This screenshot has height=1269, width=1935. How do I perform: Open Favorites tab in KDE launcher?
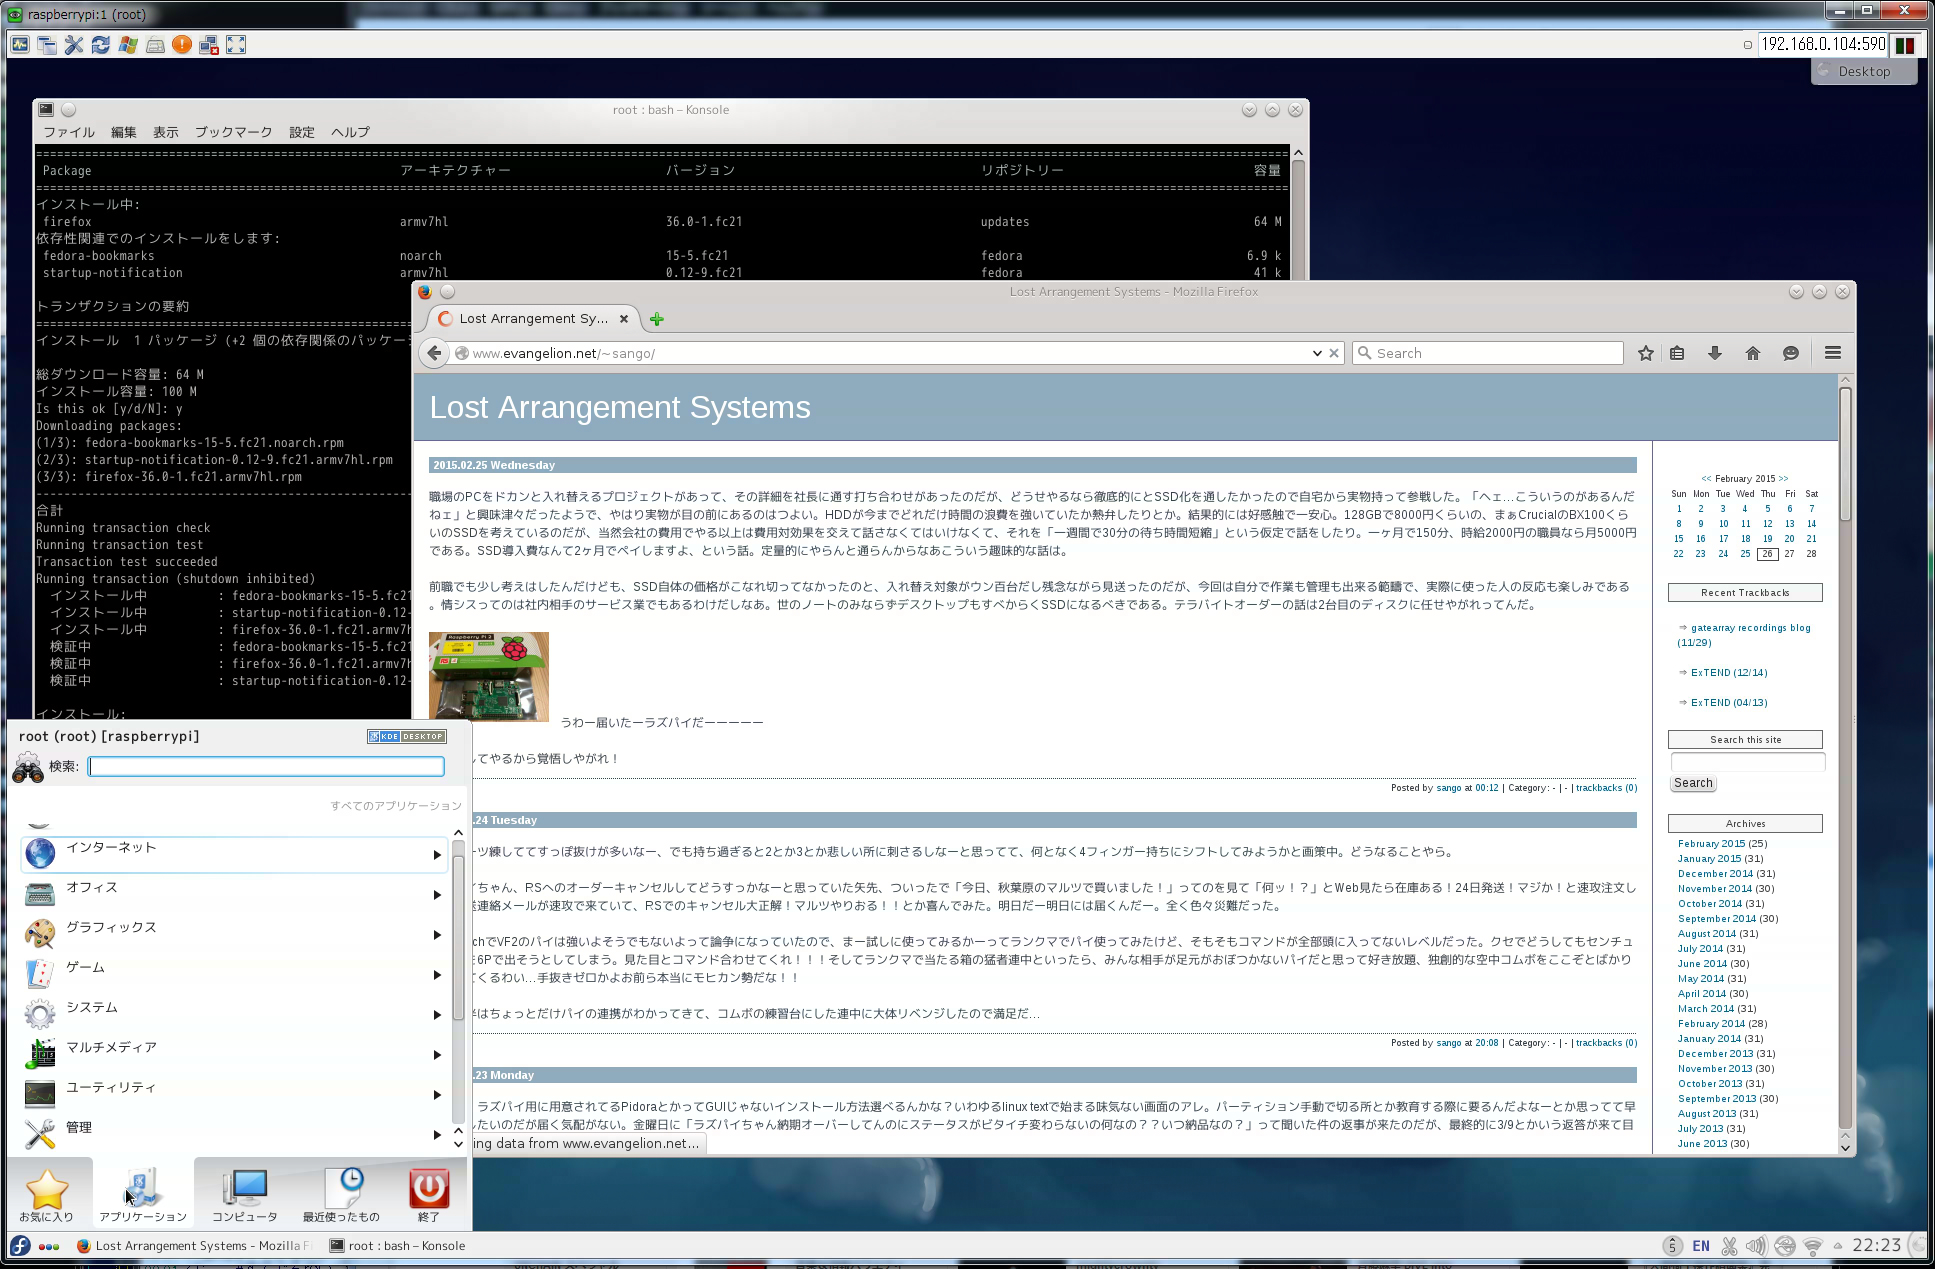coord(47,1195)
